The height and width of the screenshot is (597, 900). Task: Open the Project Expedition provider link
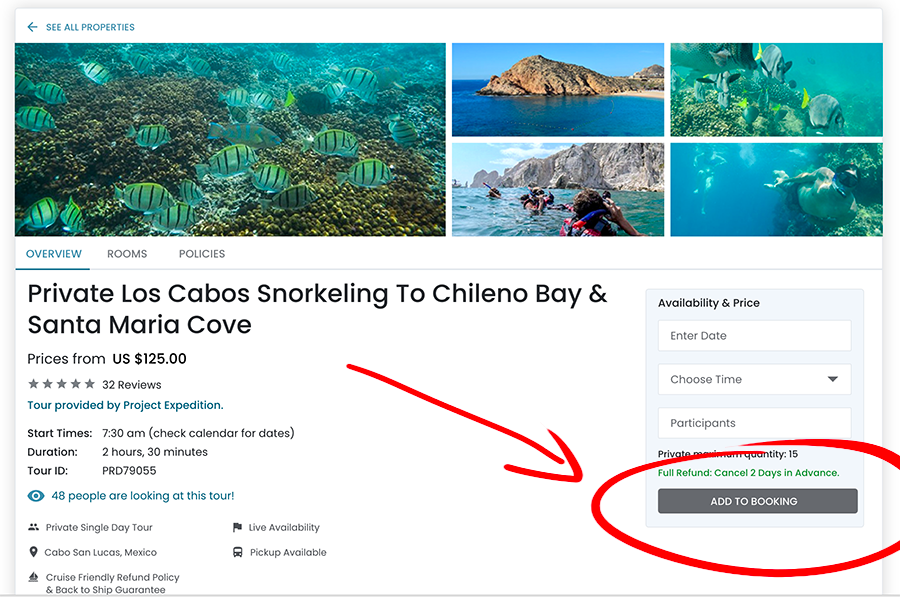tap(125, 405)
